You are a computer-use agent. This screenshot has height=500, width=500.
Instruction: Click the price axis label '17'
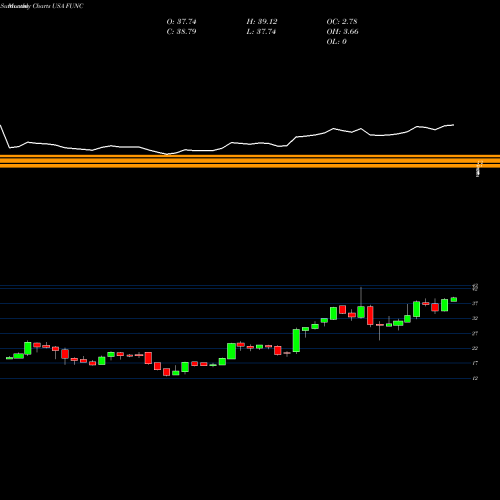tap(475, 363)
